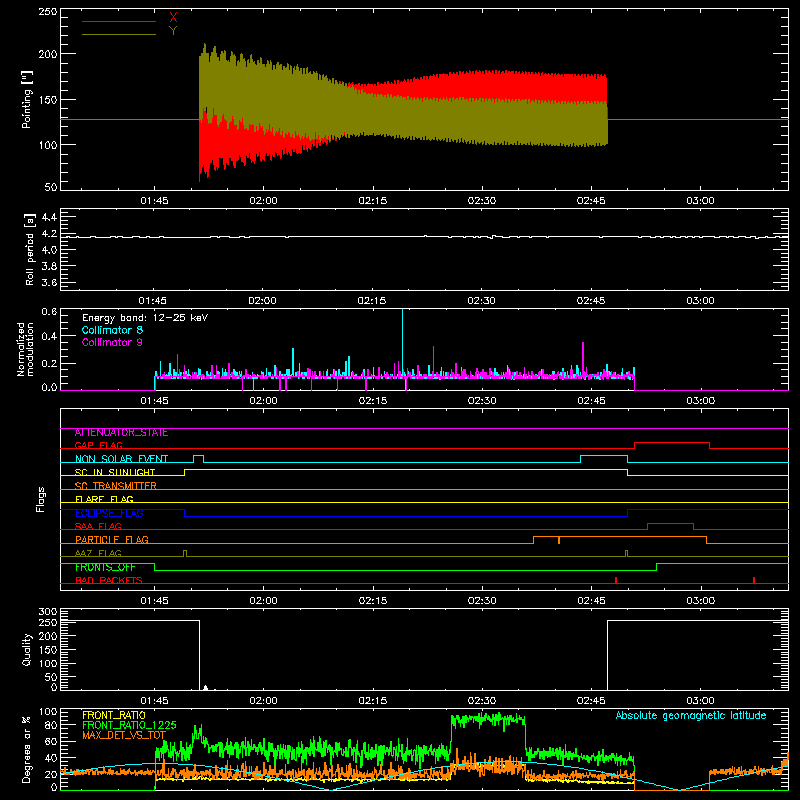
Task: Click the FRONT_RATIO_1225 legend entry
Action: point(129,725)
